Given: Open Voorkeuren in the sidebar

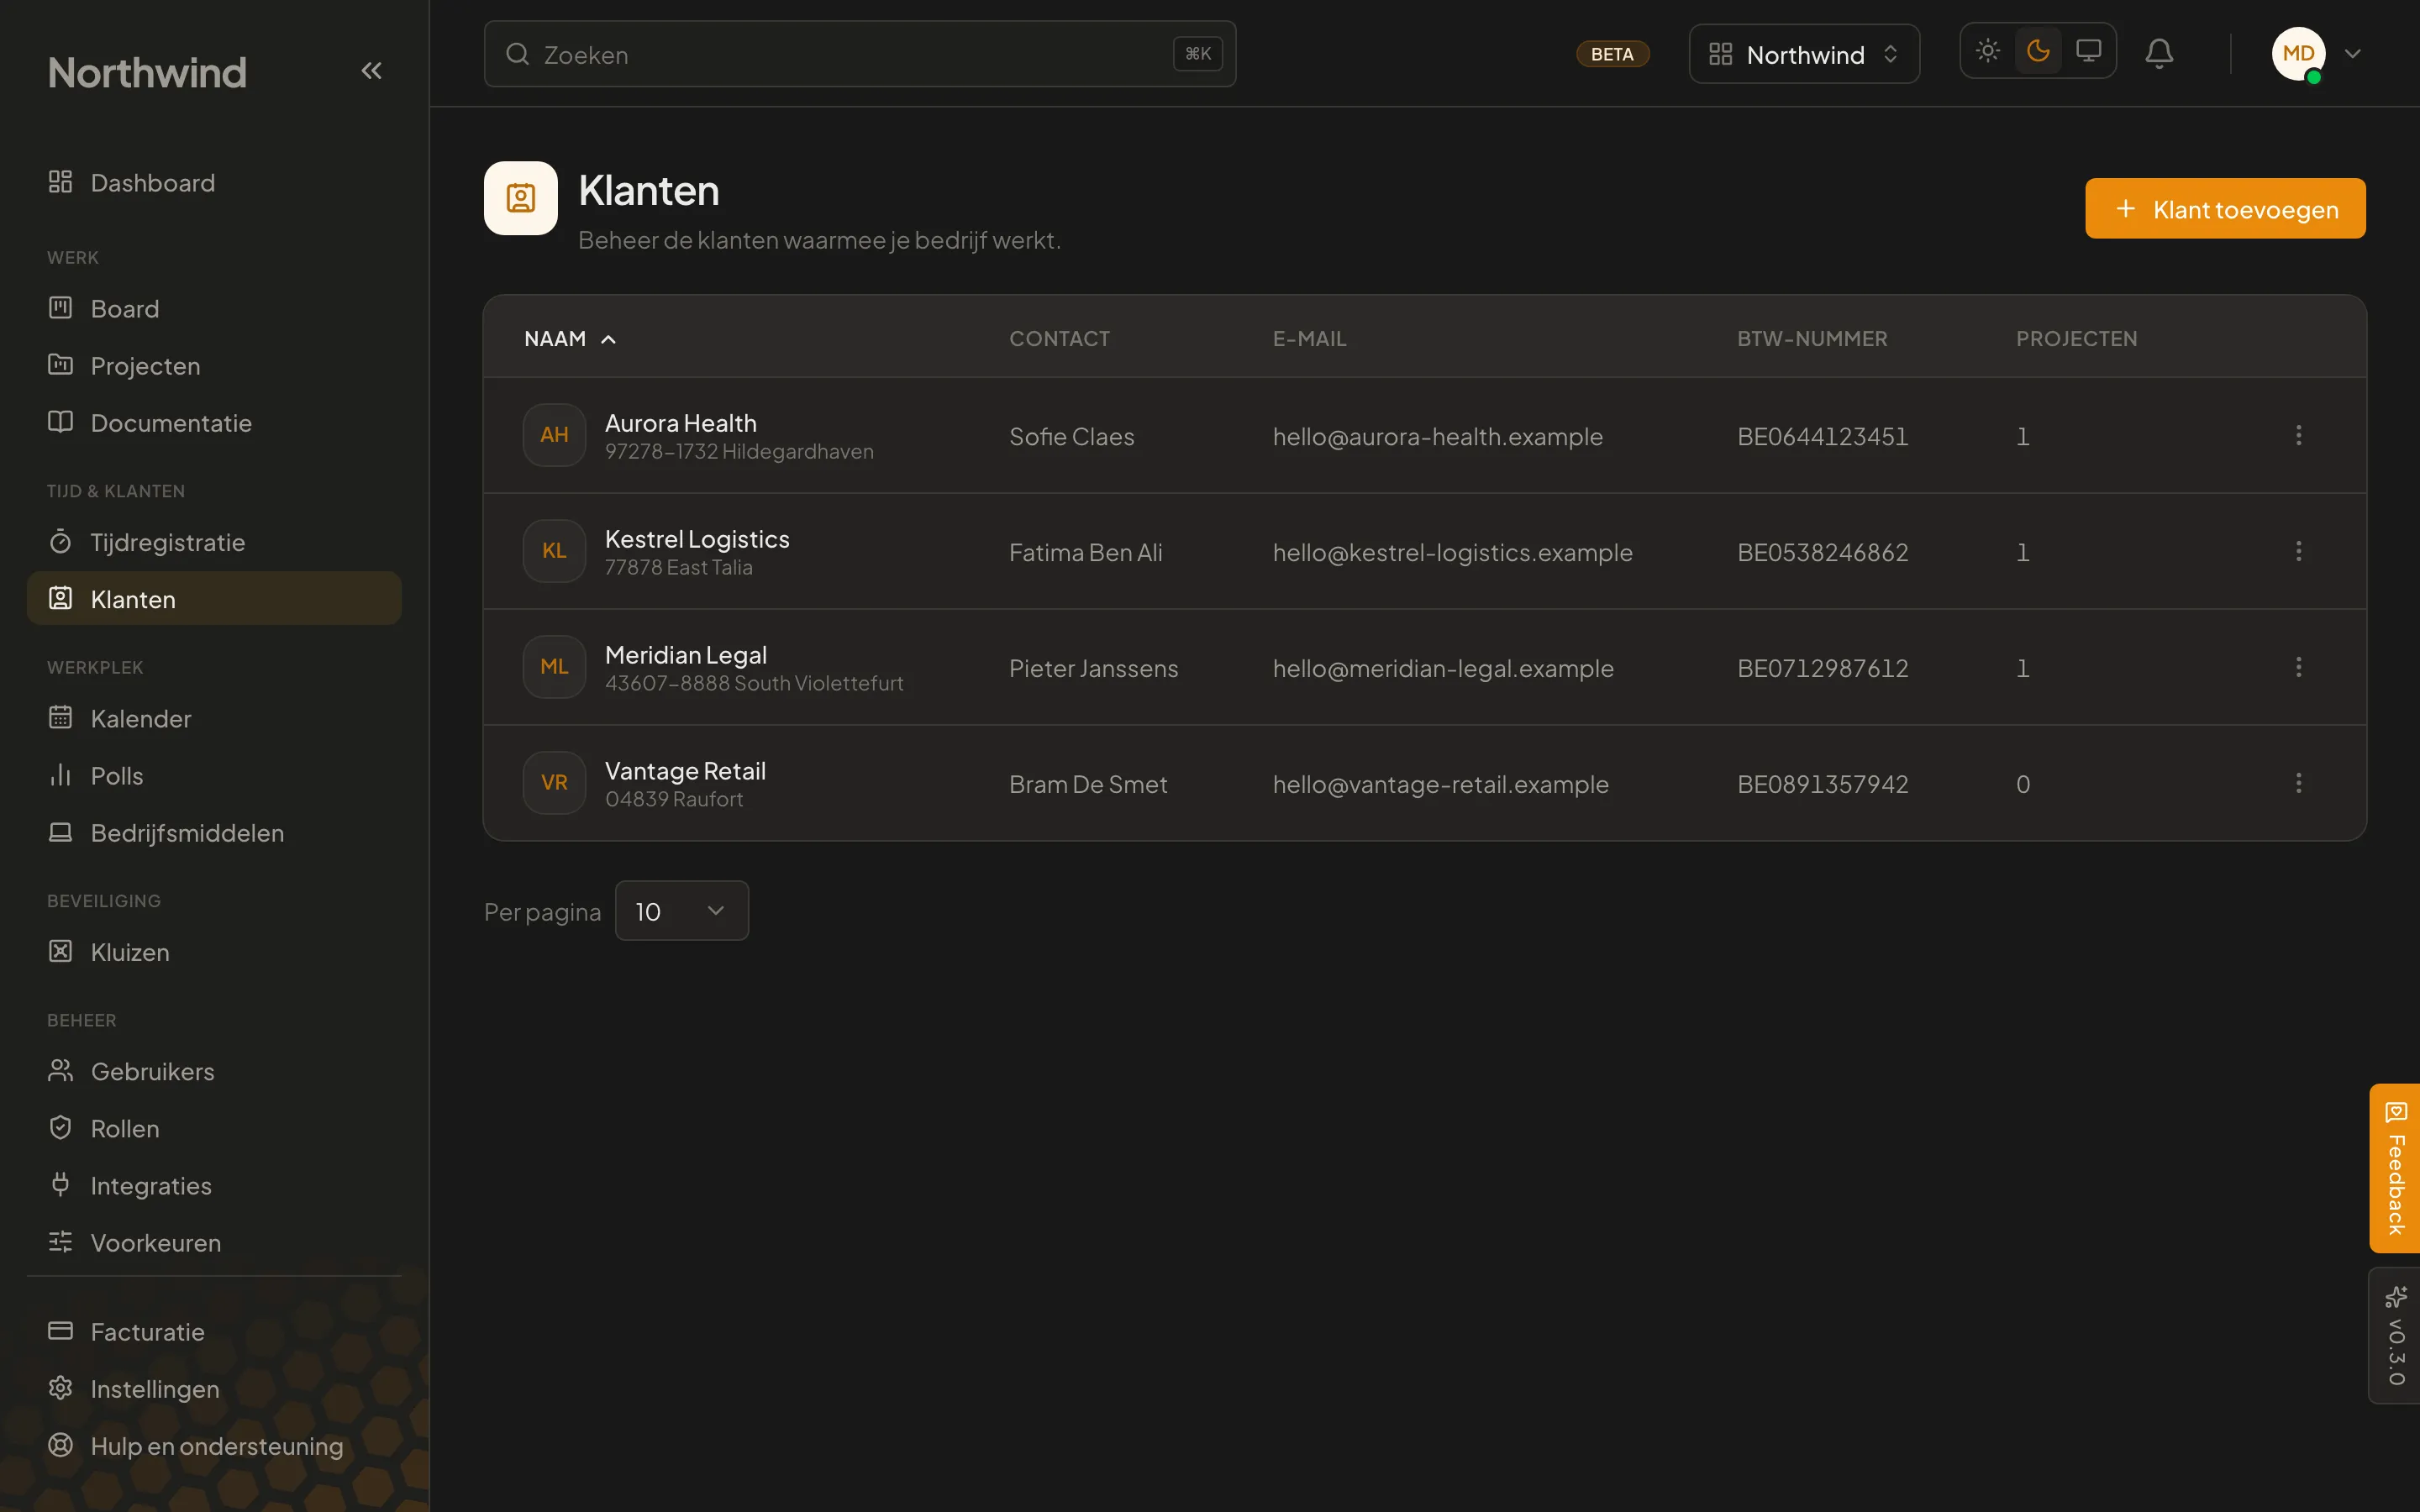Looking at the screenshot, I should pyautogui.click(x=214, y=1241).
